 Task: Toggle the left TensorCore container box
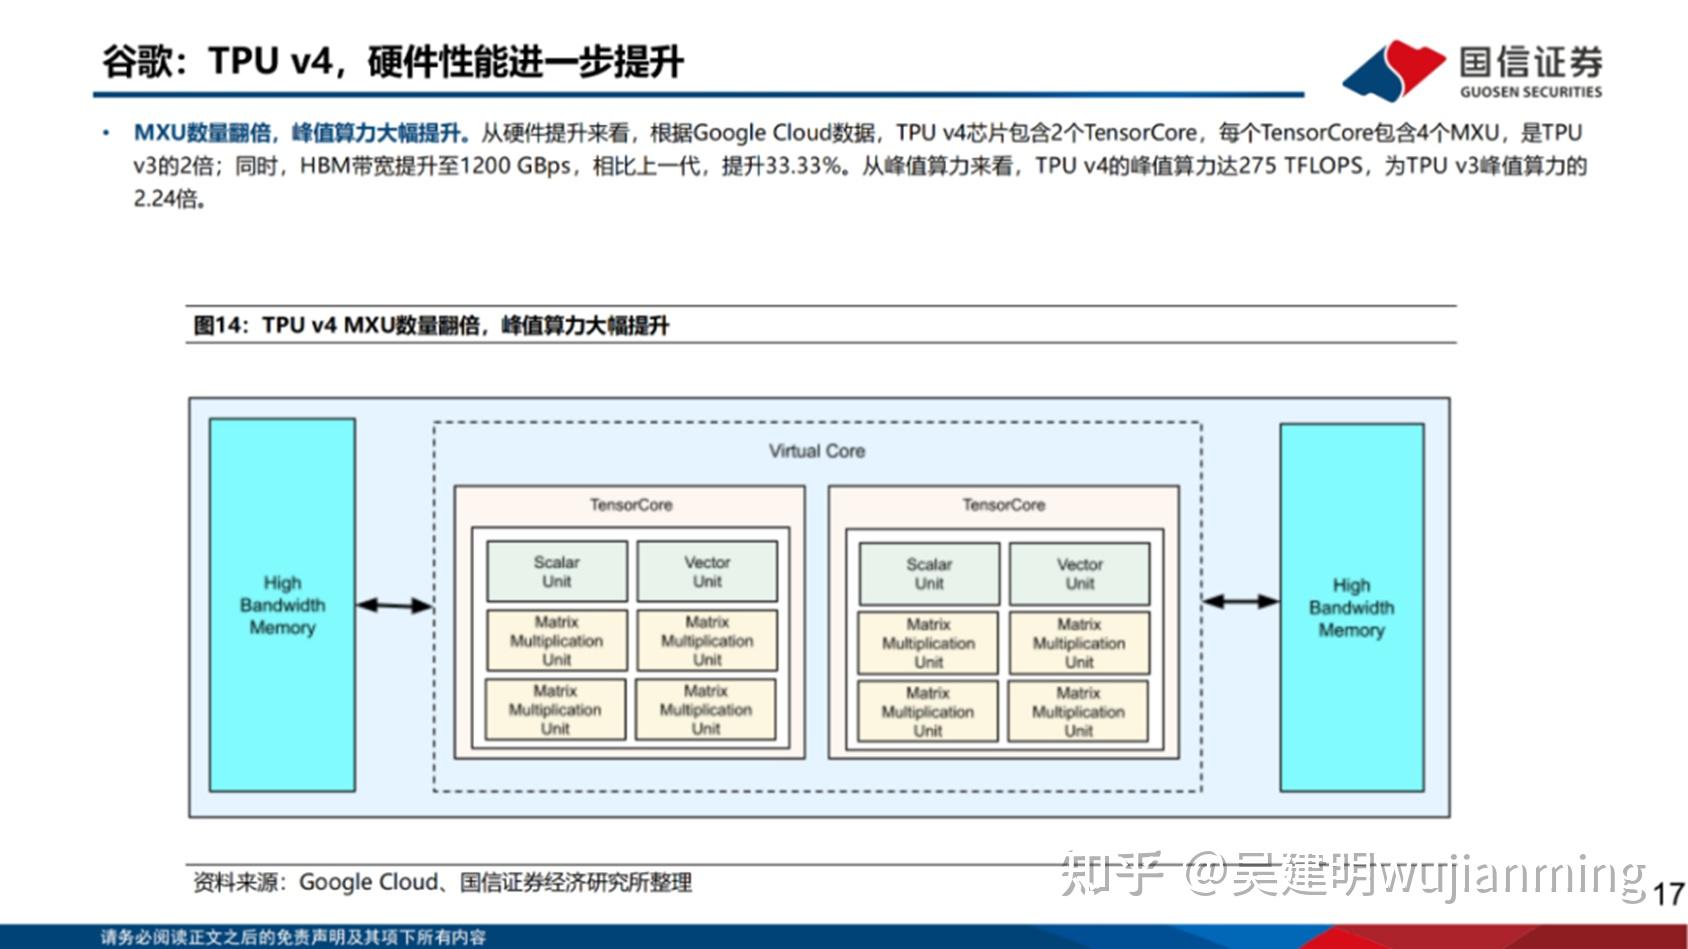point(630,505)
